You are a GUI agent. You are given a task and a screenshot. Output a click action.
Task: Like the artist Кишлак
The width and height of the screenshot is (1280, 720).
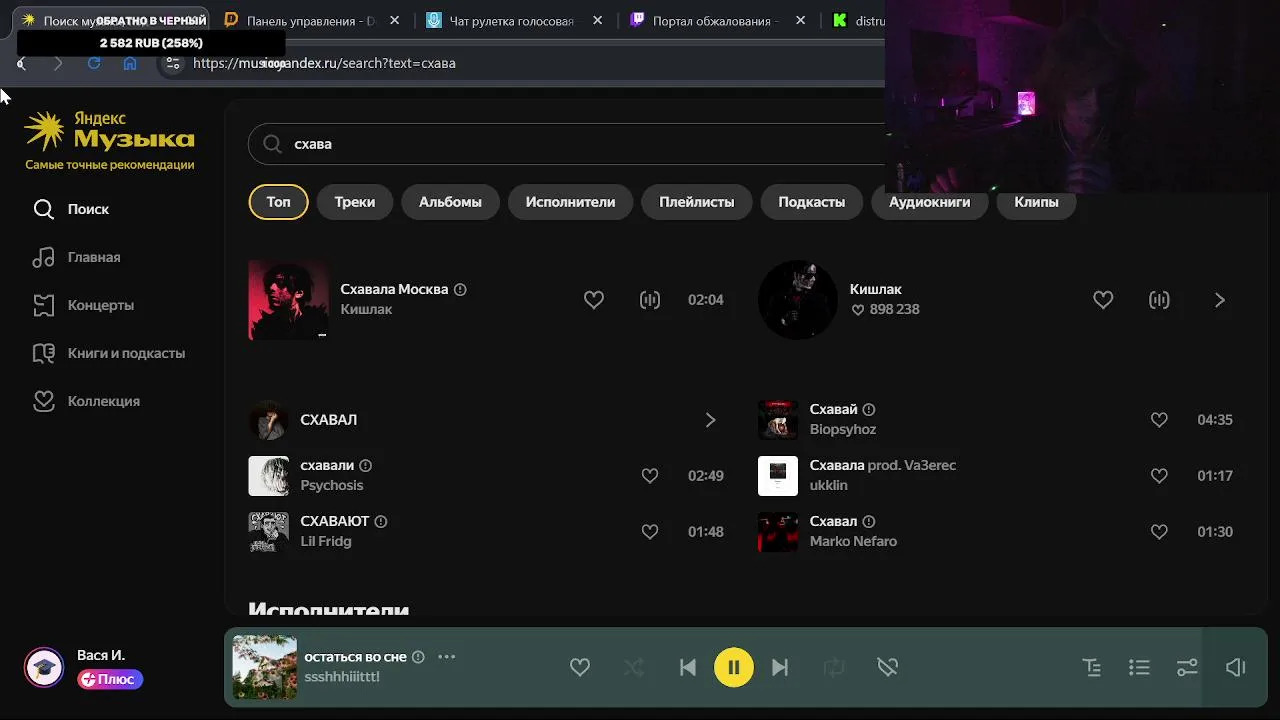click(x=1103, y=300)
